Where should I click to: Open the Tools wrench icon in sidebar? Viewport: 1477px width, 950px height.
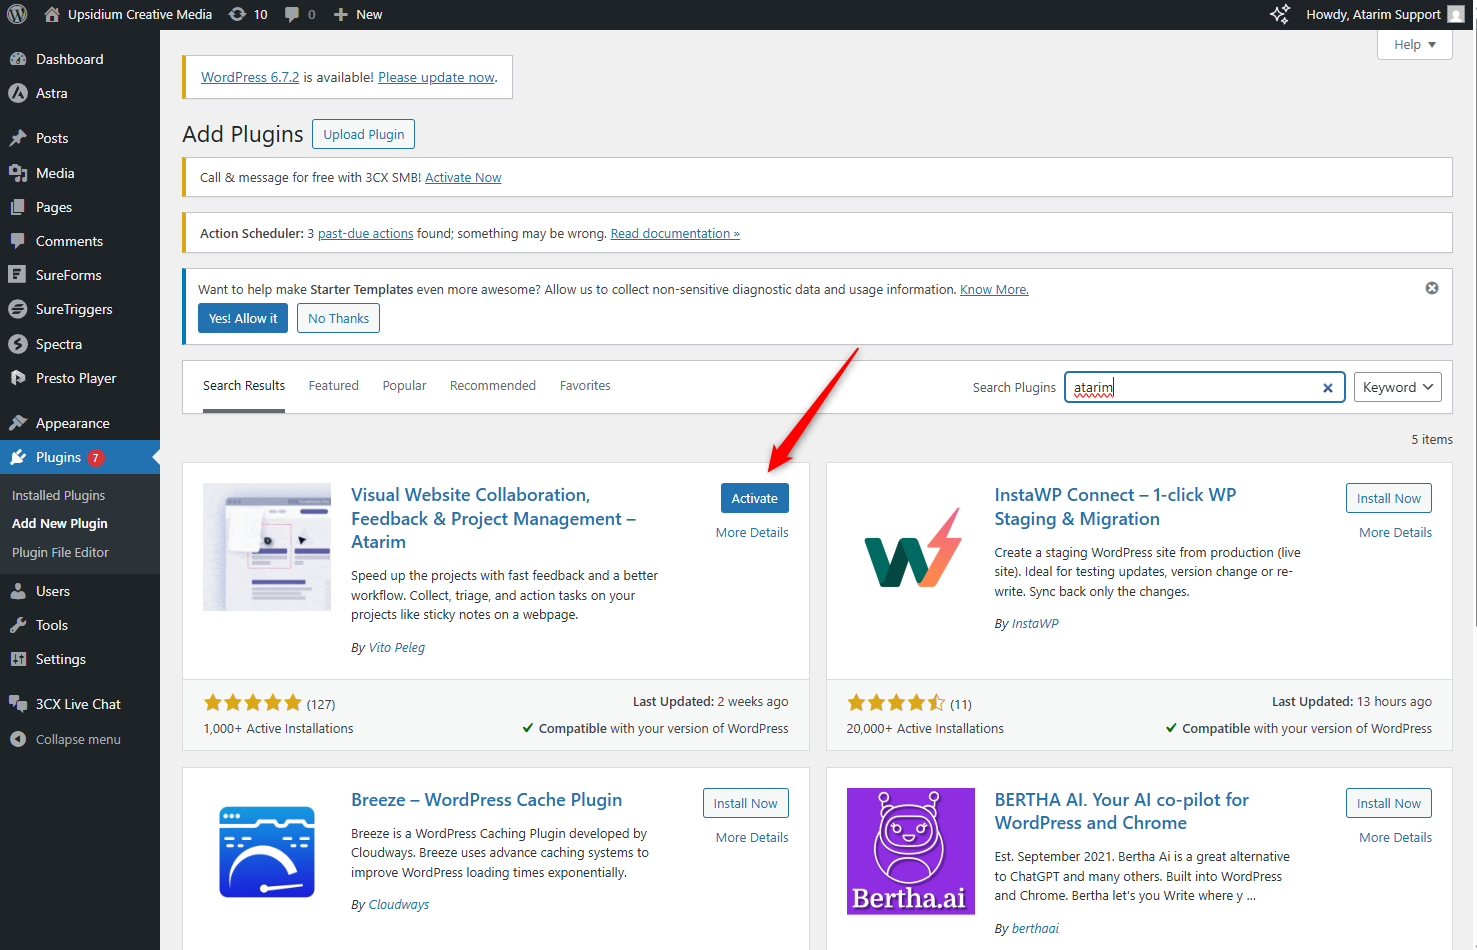point(18,625)
